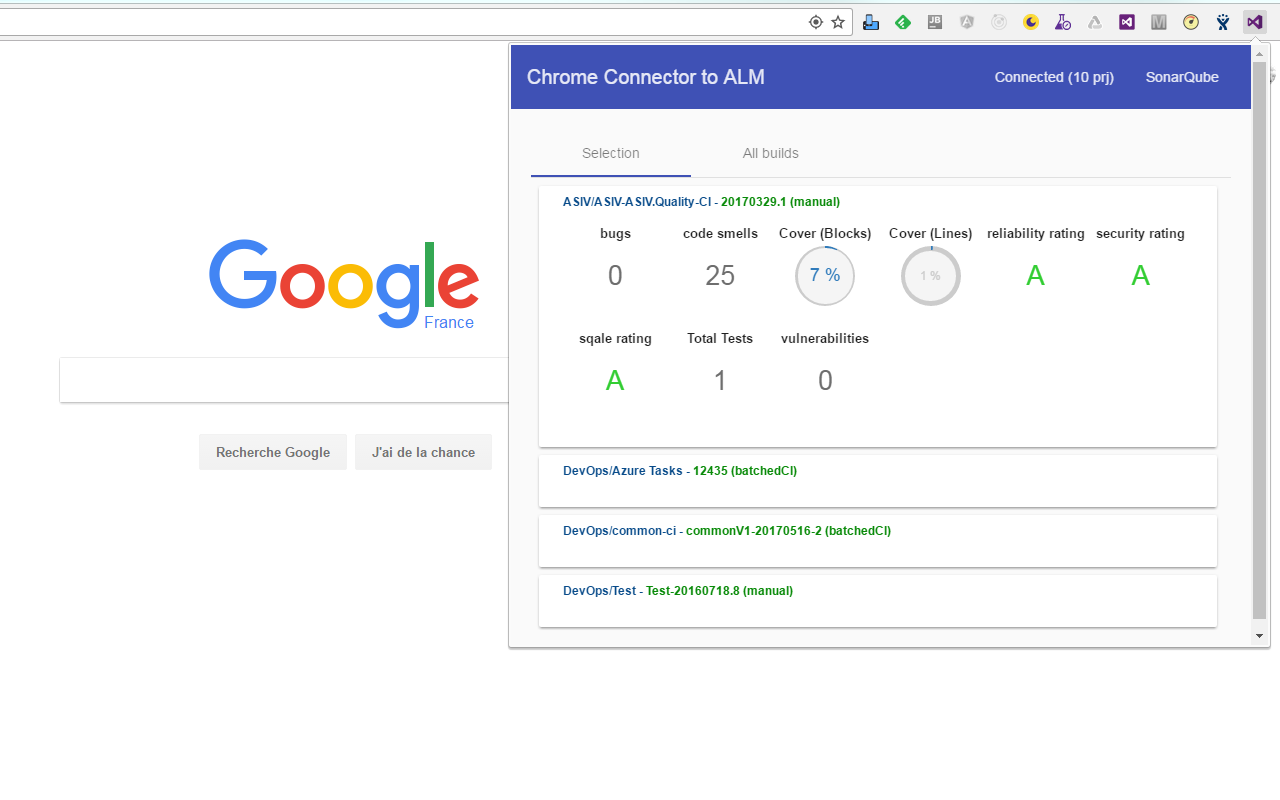Click the security rating A grade
This screenshot has width=1280, height=800.
tap(1140, 276)
